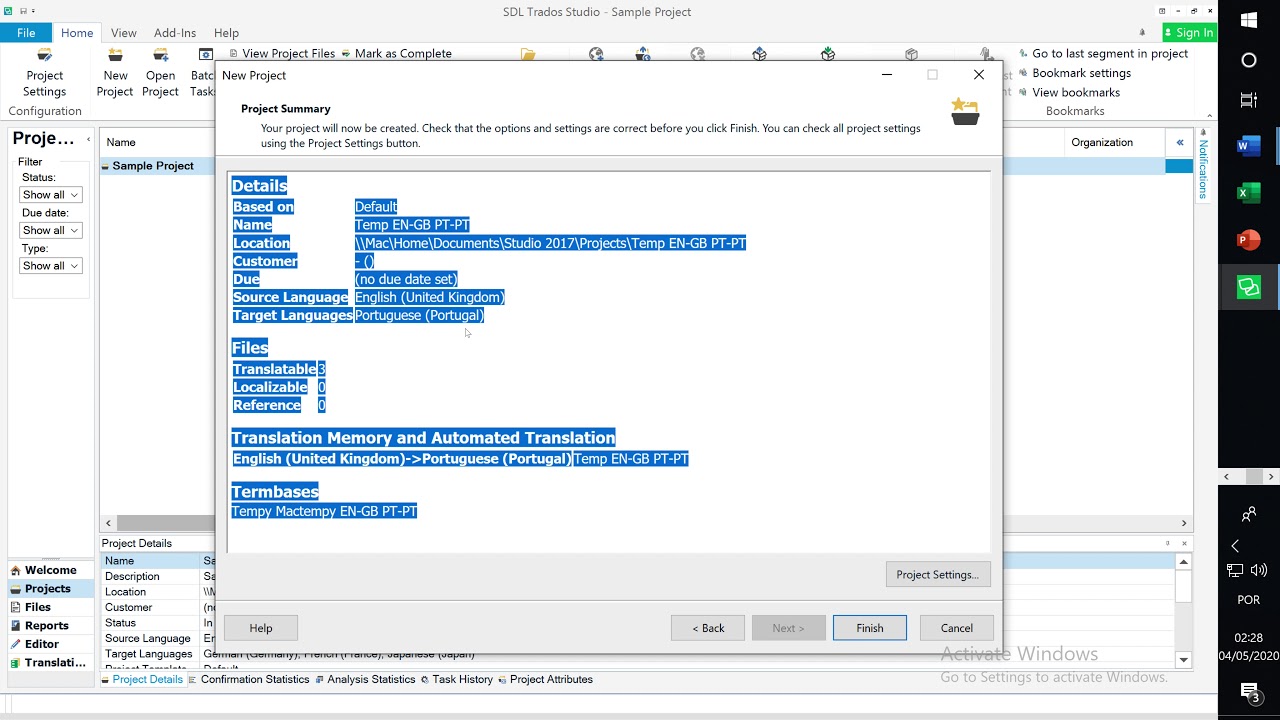Open the Due date filter dropdown
The height and width of the screenshot is (720, 1280).
(x=50, y=230)
